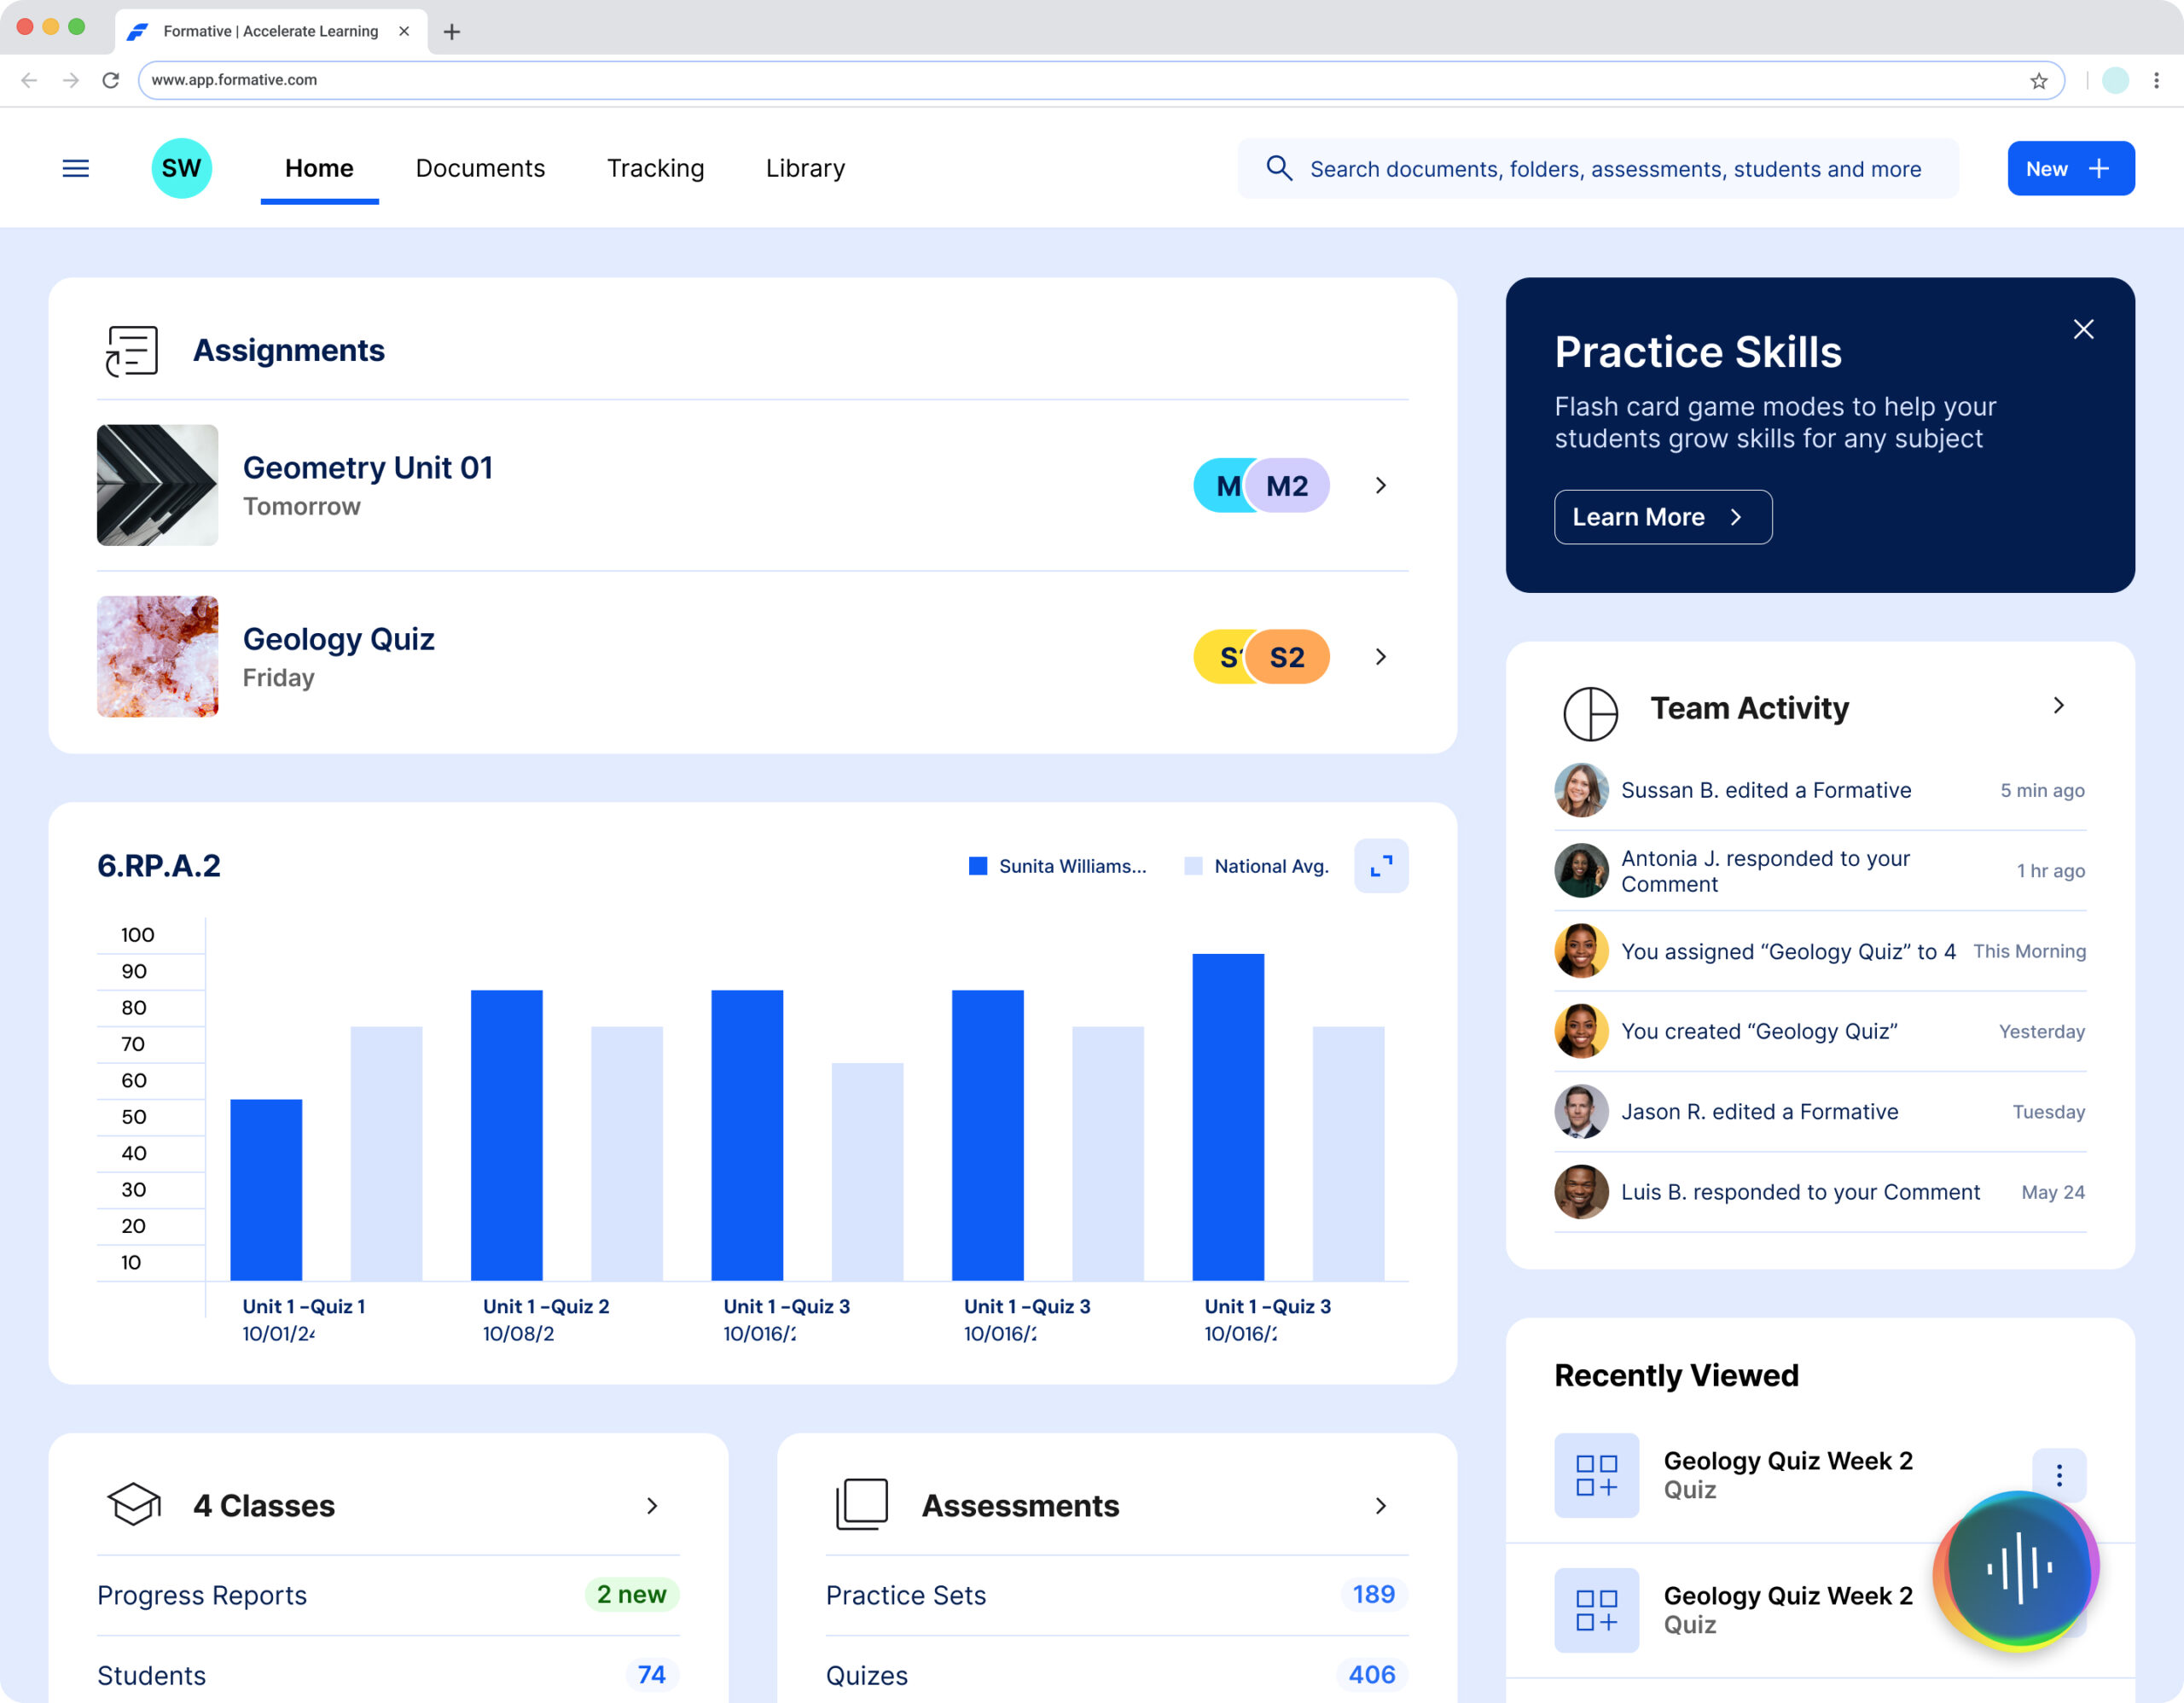Switch to the Tracking tab
This screenshot has width=2184, height=1703.
click(655, 168)
